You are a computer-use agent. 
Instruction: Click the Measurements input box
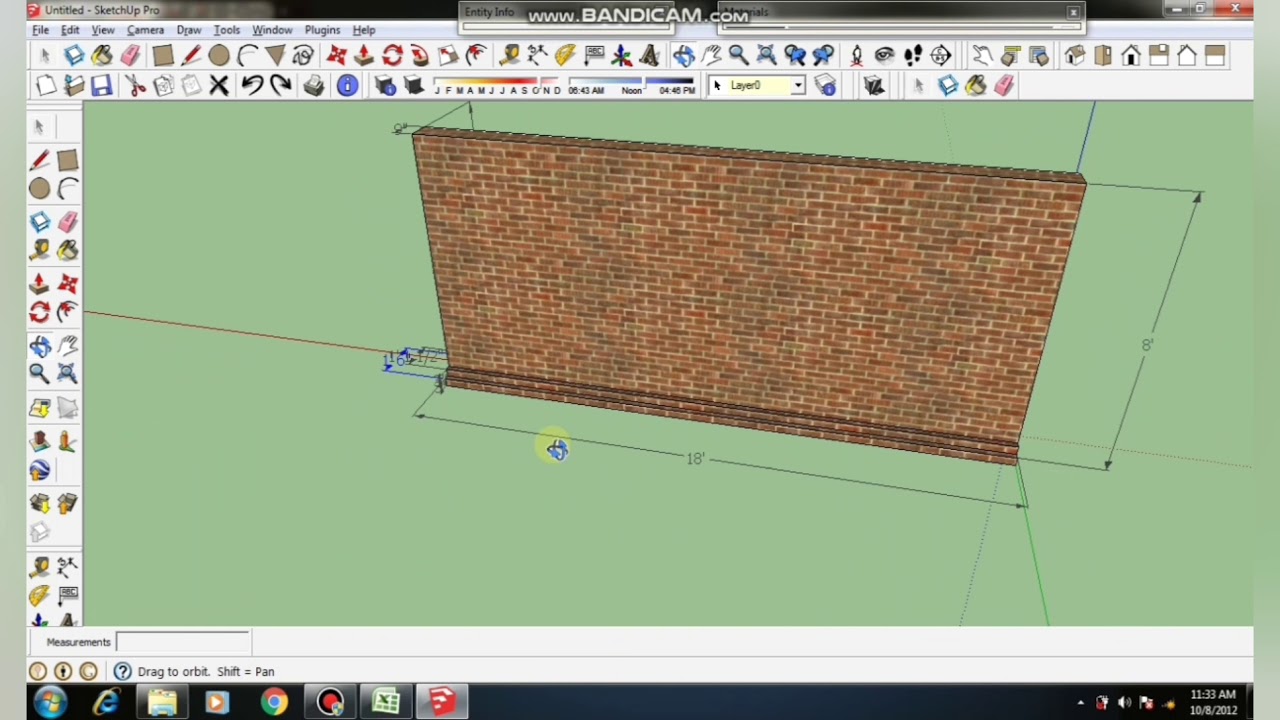click(183, 642)
